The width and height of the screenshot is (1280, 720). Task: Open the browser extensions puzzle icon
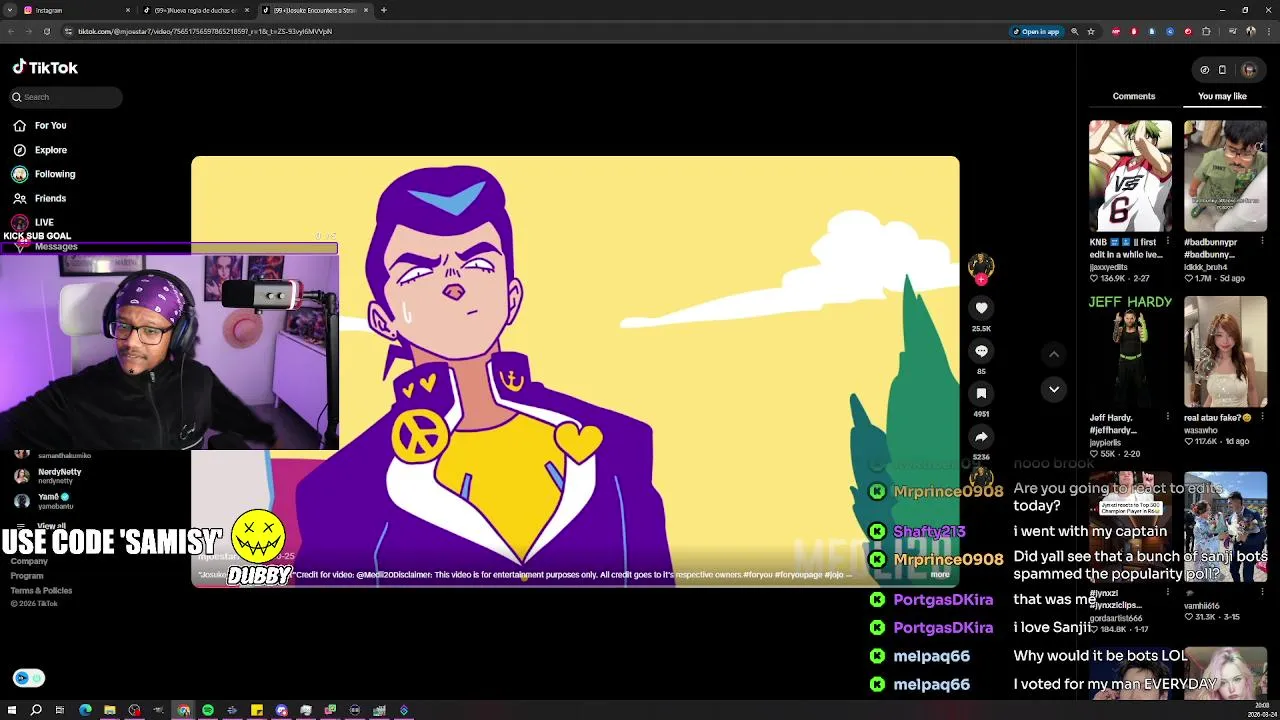[1206, 31]
